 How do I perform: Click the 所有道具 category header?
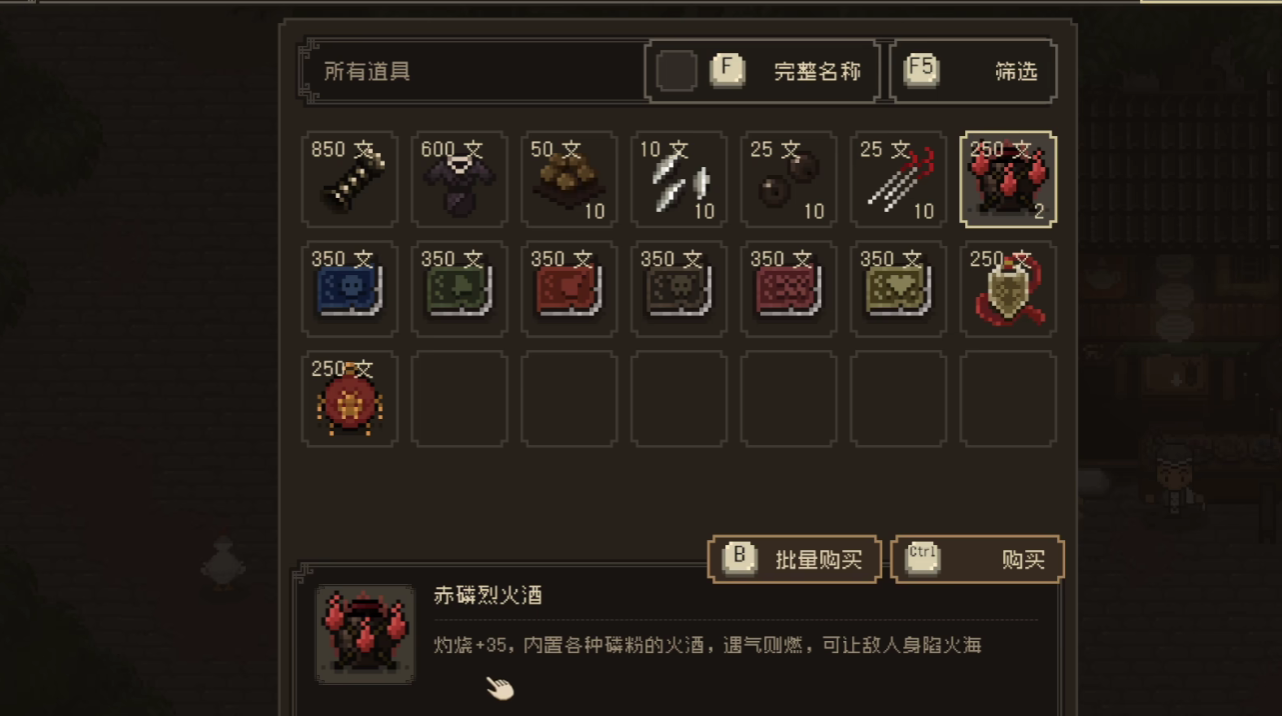(367, 72)
